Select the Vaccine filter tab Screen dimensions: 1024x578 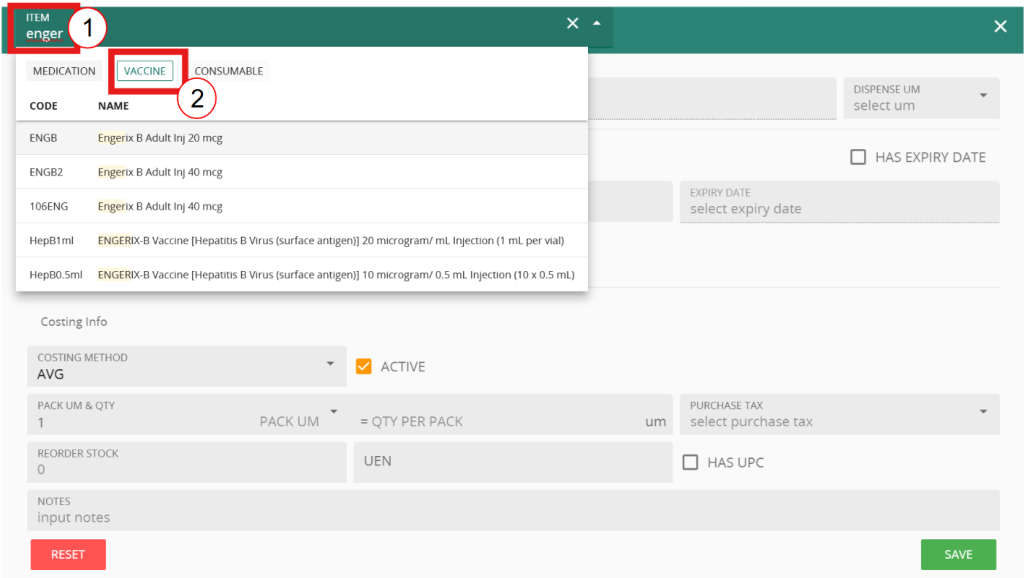(x=145, y=71)
